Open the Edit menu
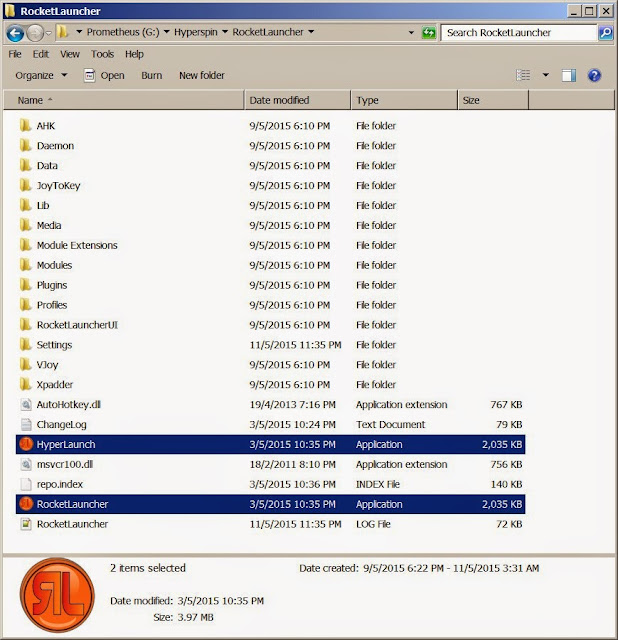Image resolution: width=618 pixels, height=640 pixels. click(41, 54)
